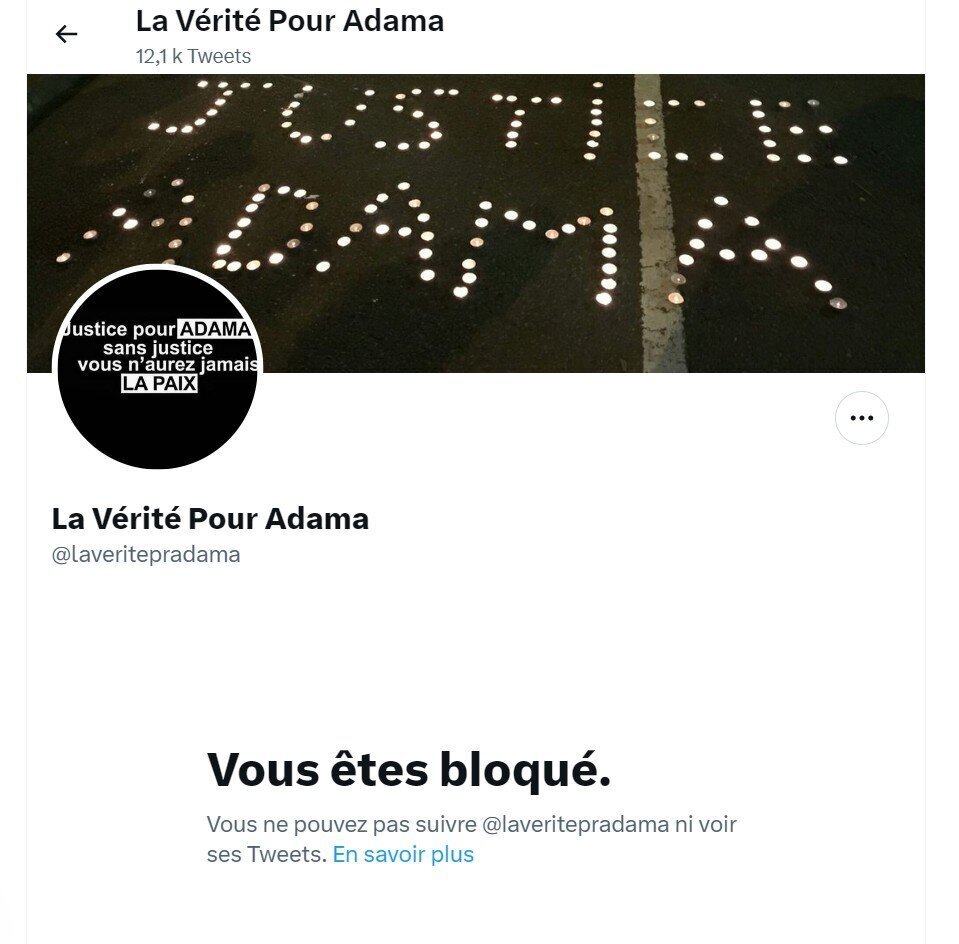Select the bold profile display name above the handle

click(210, 519)
